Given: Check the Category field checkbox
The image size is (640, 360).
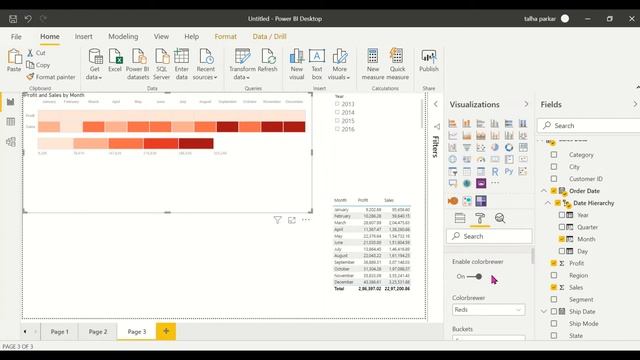Looking at the screenshot, I should (x=554, y=155).
